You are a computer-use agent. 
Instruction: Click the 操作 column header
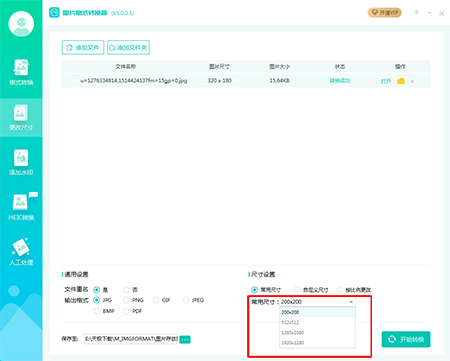[400, 67]
